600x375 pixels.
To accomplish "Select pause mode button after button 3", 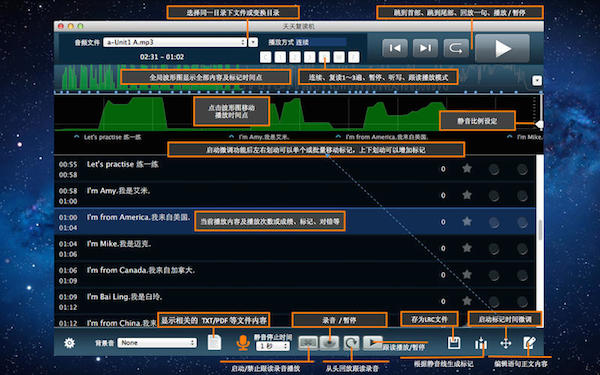I will coord(324,57).
